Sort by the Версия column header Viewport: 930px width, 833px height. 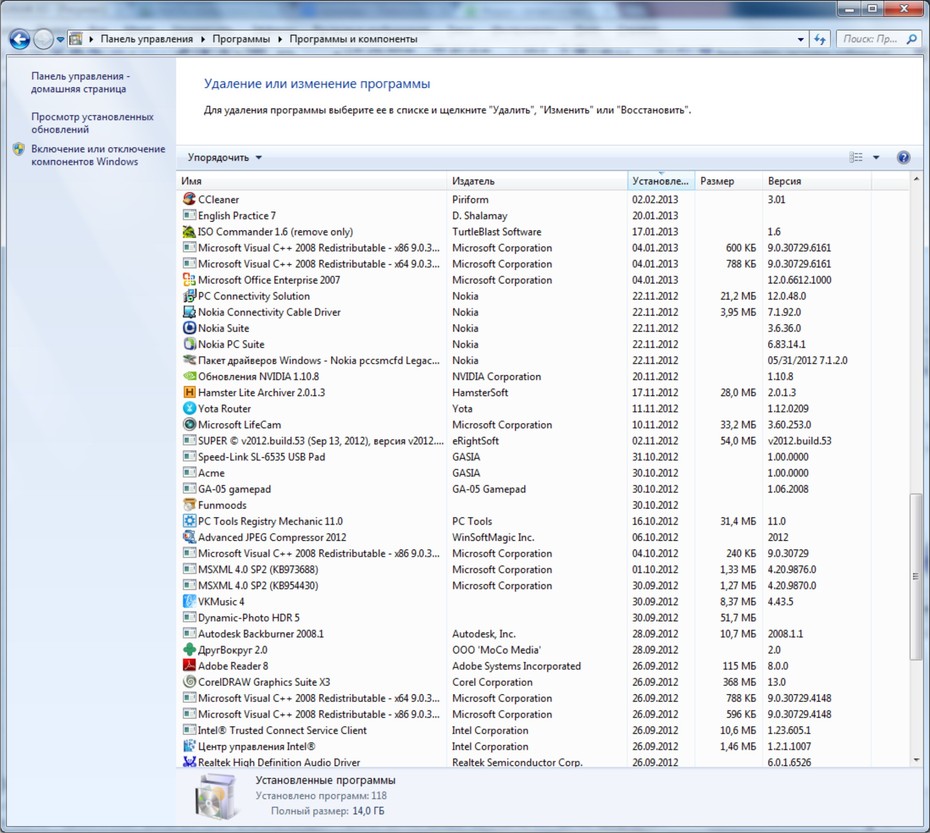817,181
